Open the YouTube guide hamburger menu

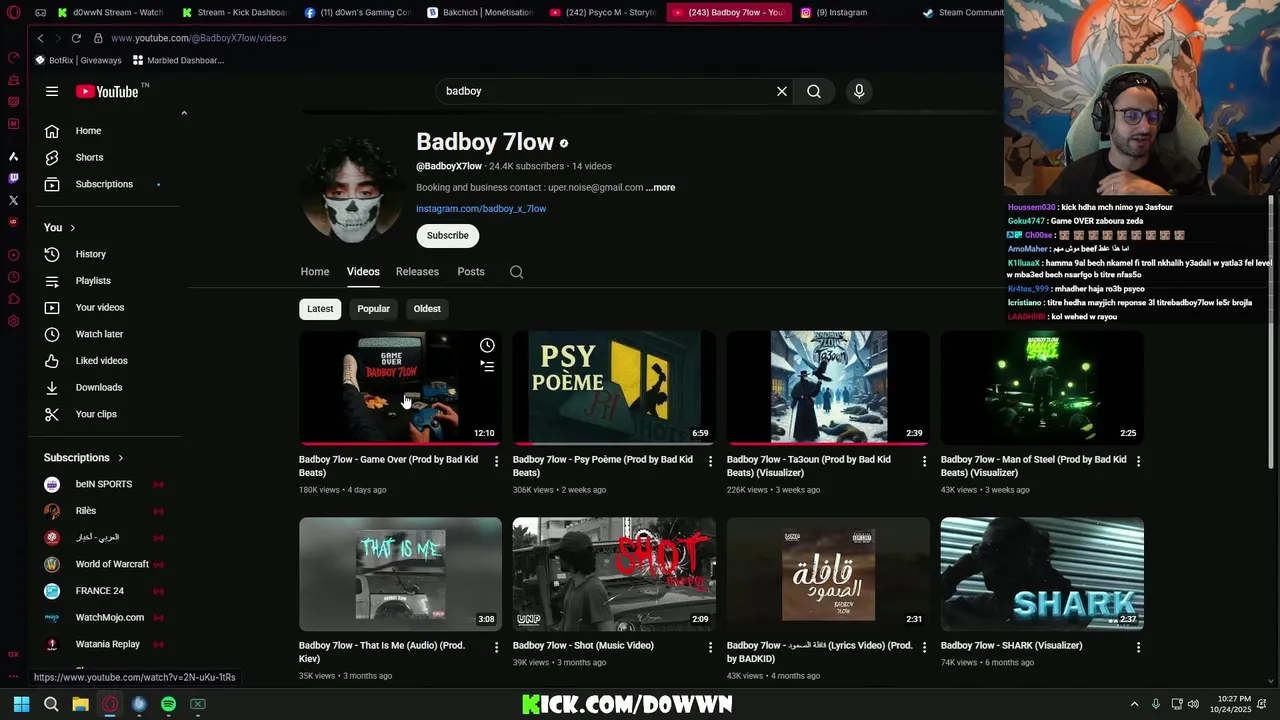click(x=52, y=91)
